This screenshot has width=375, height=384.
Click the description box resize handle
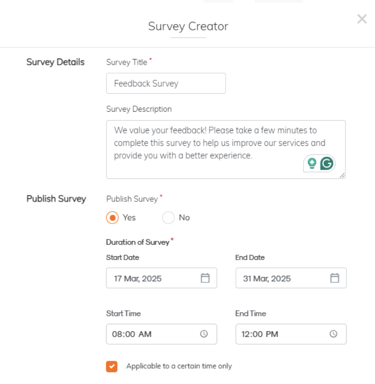click(x=342, y=175)
